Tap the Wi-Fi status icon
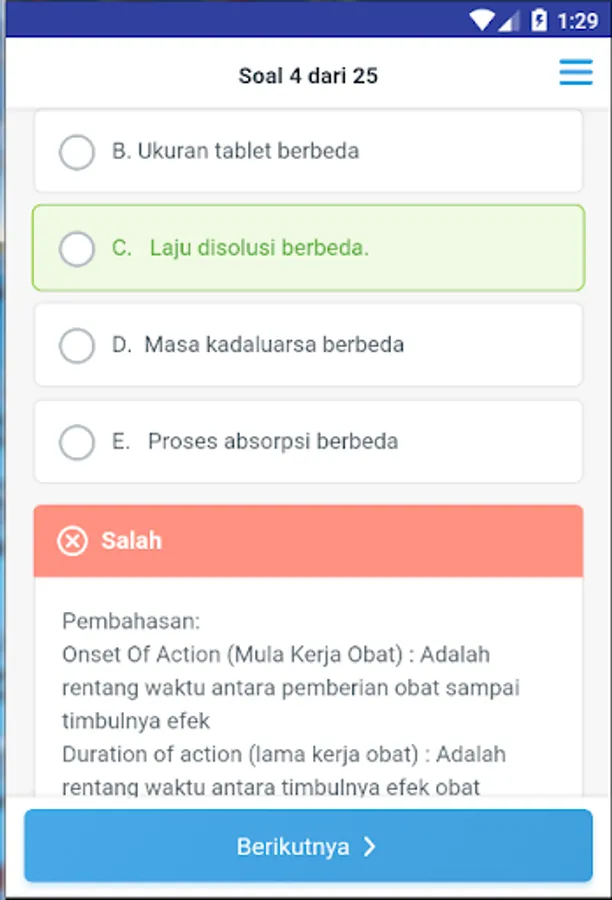The width and height of the screenshot is (612, 900). coord(482,20)
